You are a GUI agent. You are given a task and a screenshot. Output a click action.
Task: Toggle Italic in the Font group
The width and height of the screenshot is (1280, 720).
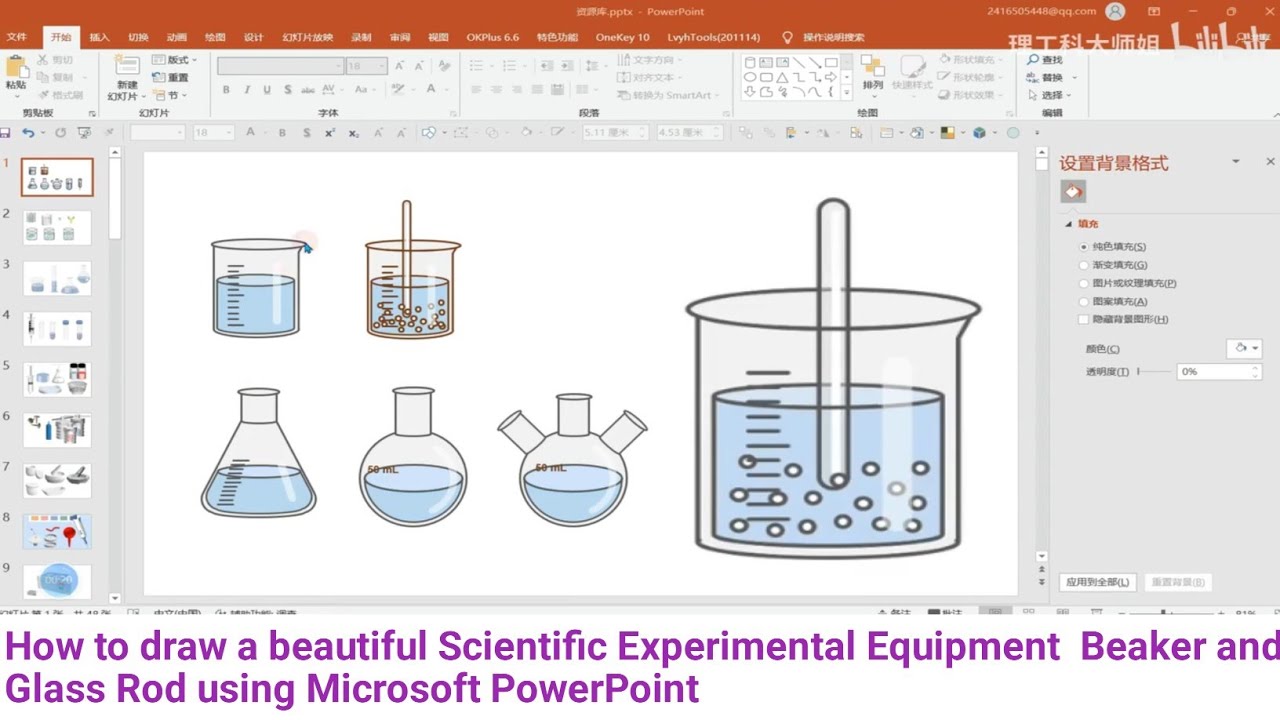pyautogui.click(x=247, y=90)
